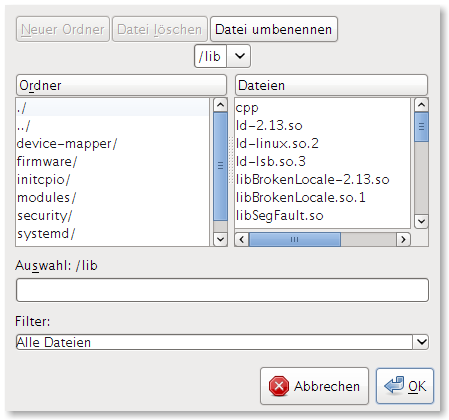Screen dimensions: 449x420
Task: Click the Auswahl text input field
Action: click(222, 290)
